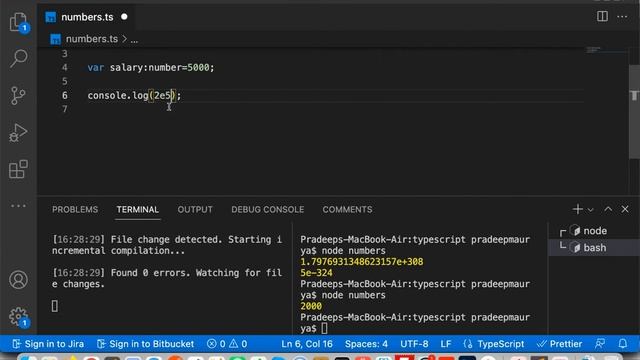This screenshot has height=360, width=640.
Task: Open the Explorer view in activity bar
Action: pos(18,22)
